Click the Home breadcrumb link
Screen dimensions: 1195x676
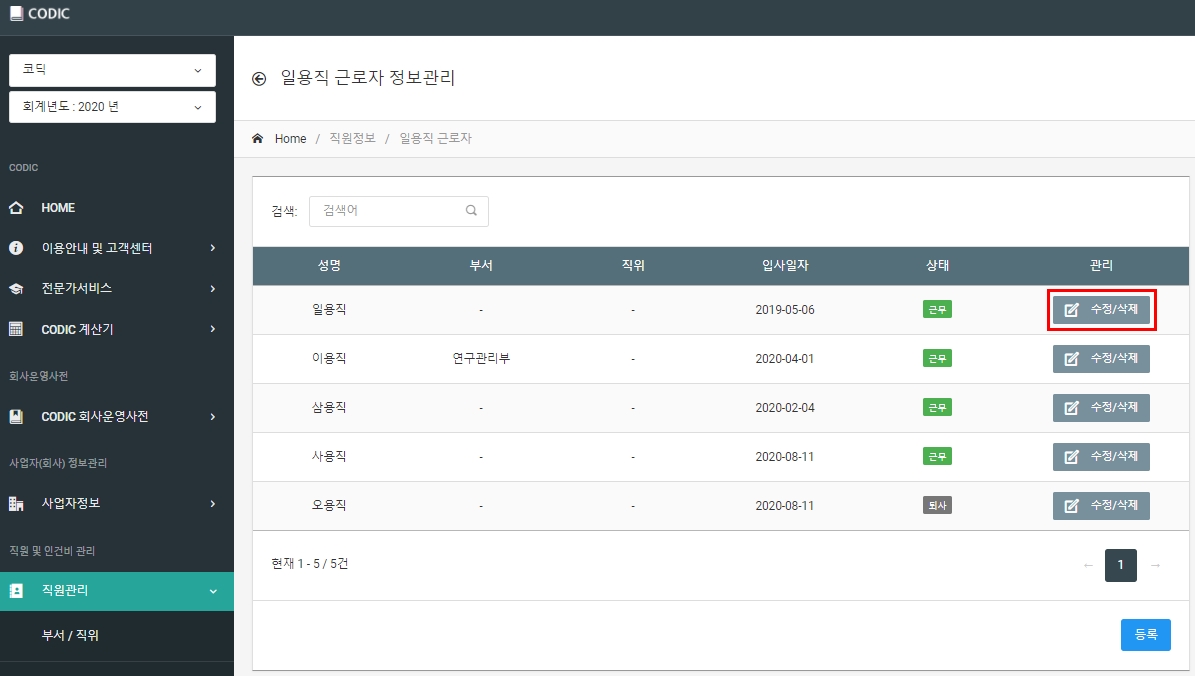coord(290,139)
